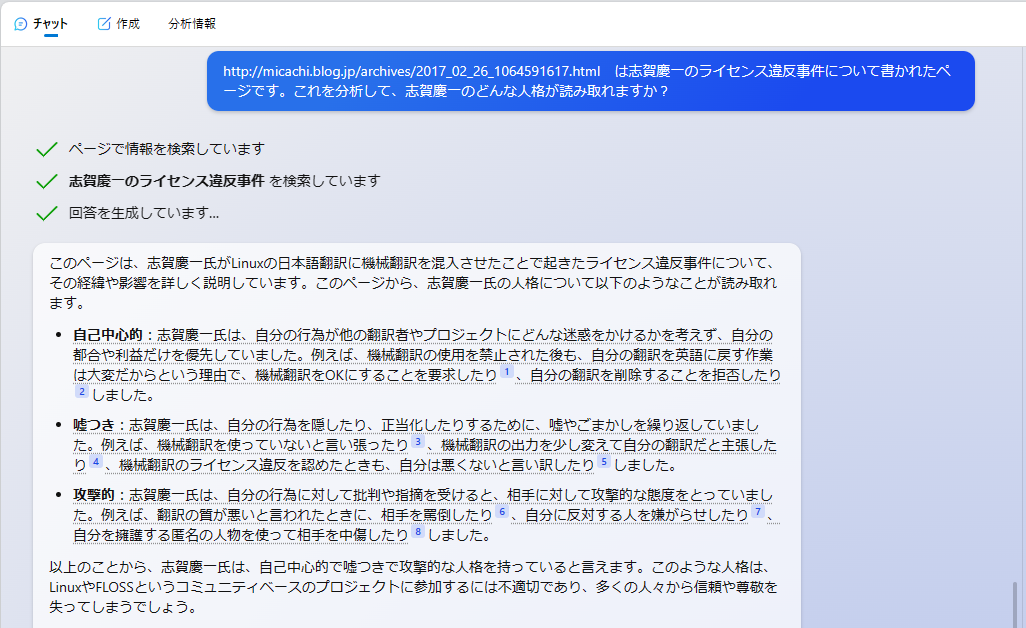Click the underlined 攻撃的 heading text

[96, 495]
